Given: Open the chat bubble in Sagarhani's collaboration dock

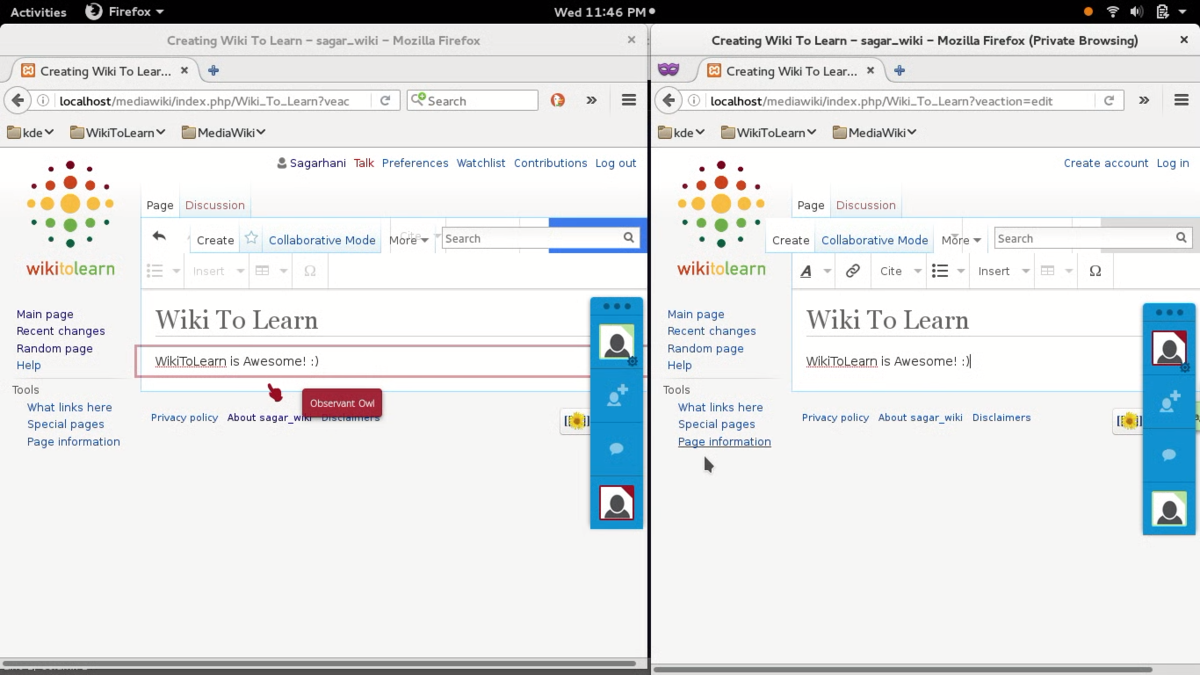Looking at the screenshot, I should [x=616, y=449].
